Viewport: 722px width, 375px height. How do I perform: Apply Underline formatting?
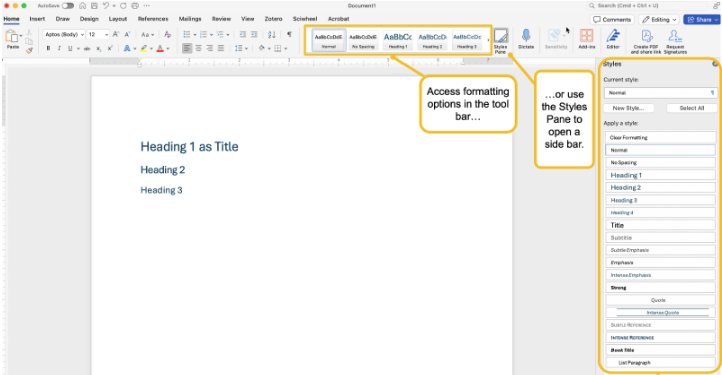(70, 48)
